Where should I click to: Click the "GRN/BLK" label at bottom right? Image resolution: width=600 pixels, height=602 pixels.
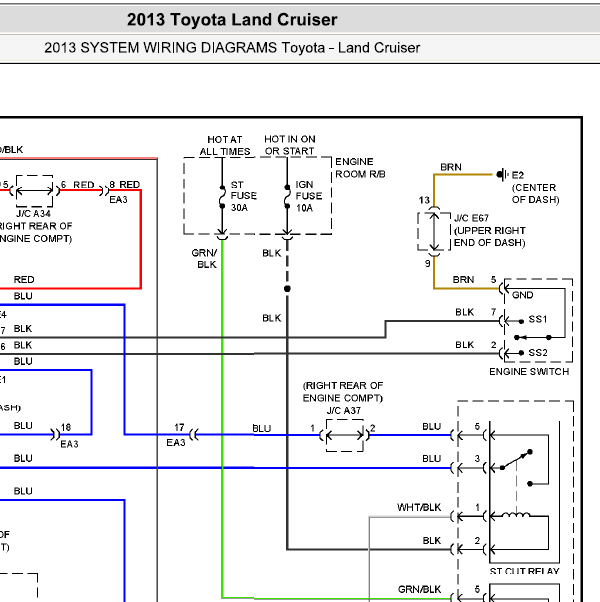pos(420,589)
